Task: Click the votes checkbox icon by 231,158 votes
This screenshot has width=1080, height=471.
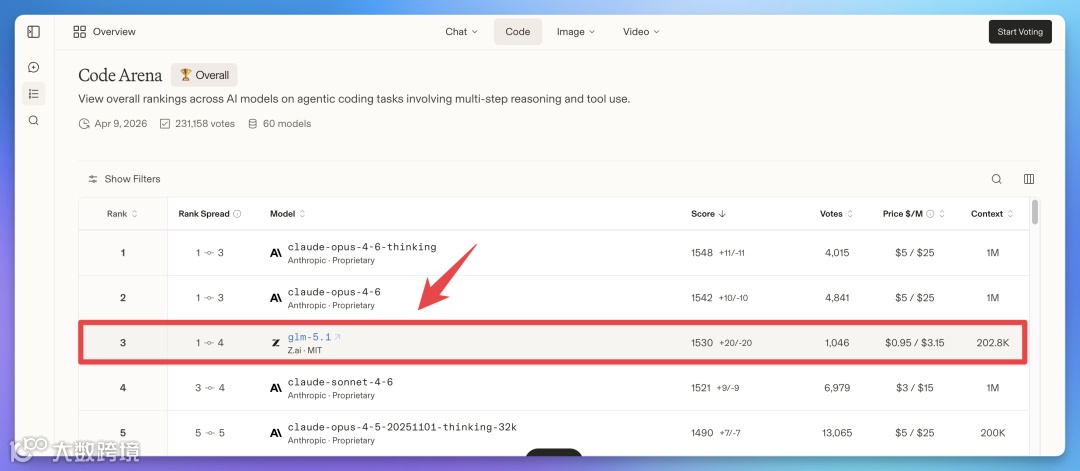Action: click(x=165, y=124)
